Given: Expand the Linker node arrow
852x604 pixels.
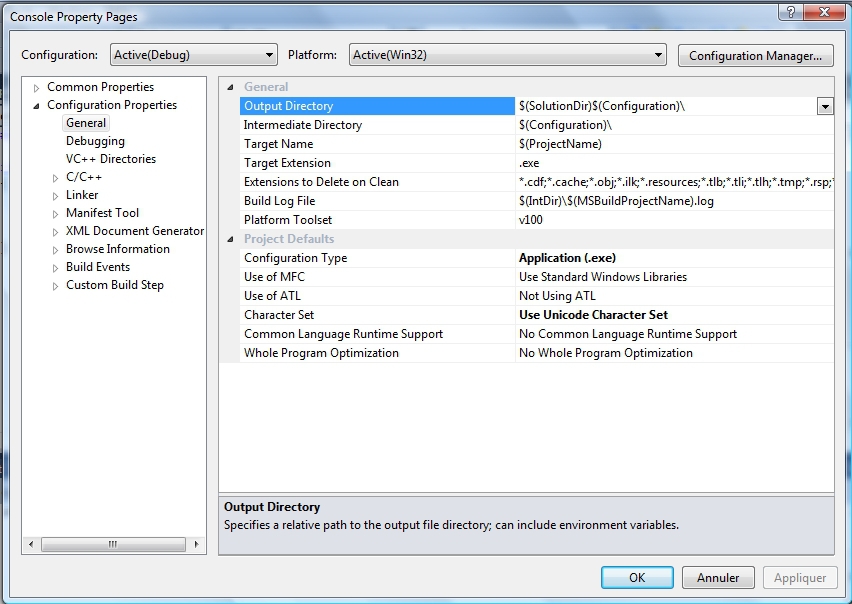Looking at the screenshot, I should coord(57,195).
